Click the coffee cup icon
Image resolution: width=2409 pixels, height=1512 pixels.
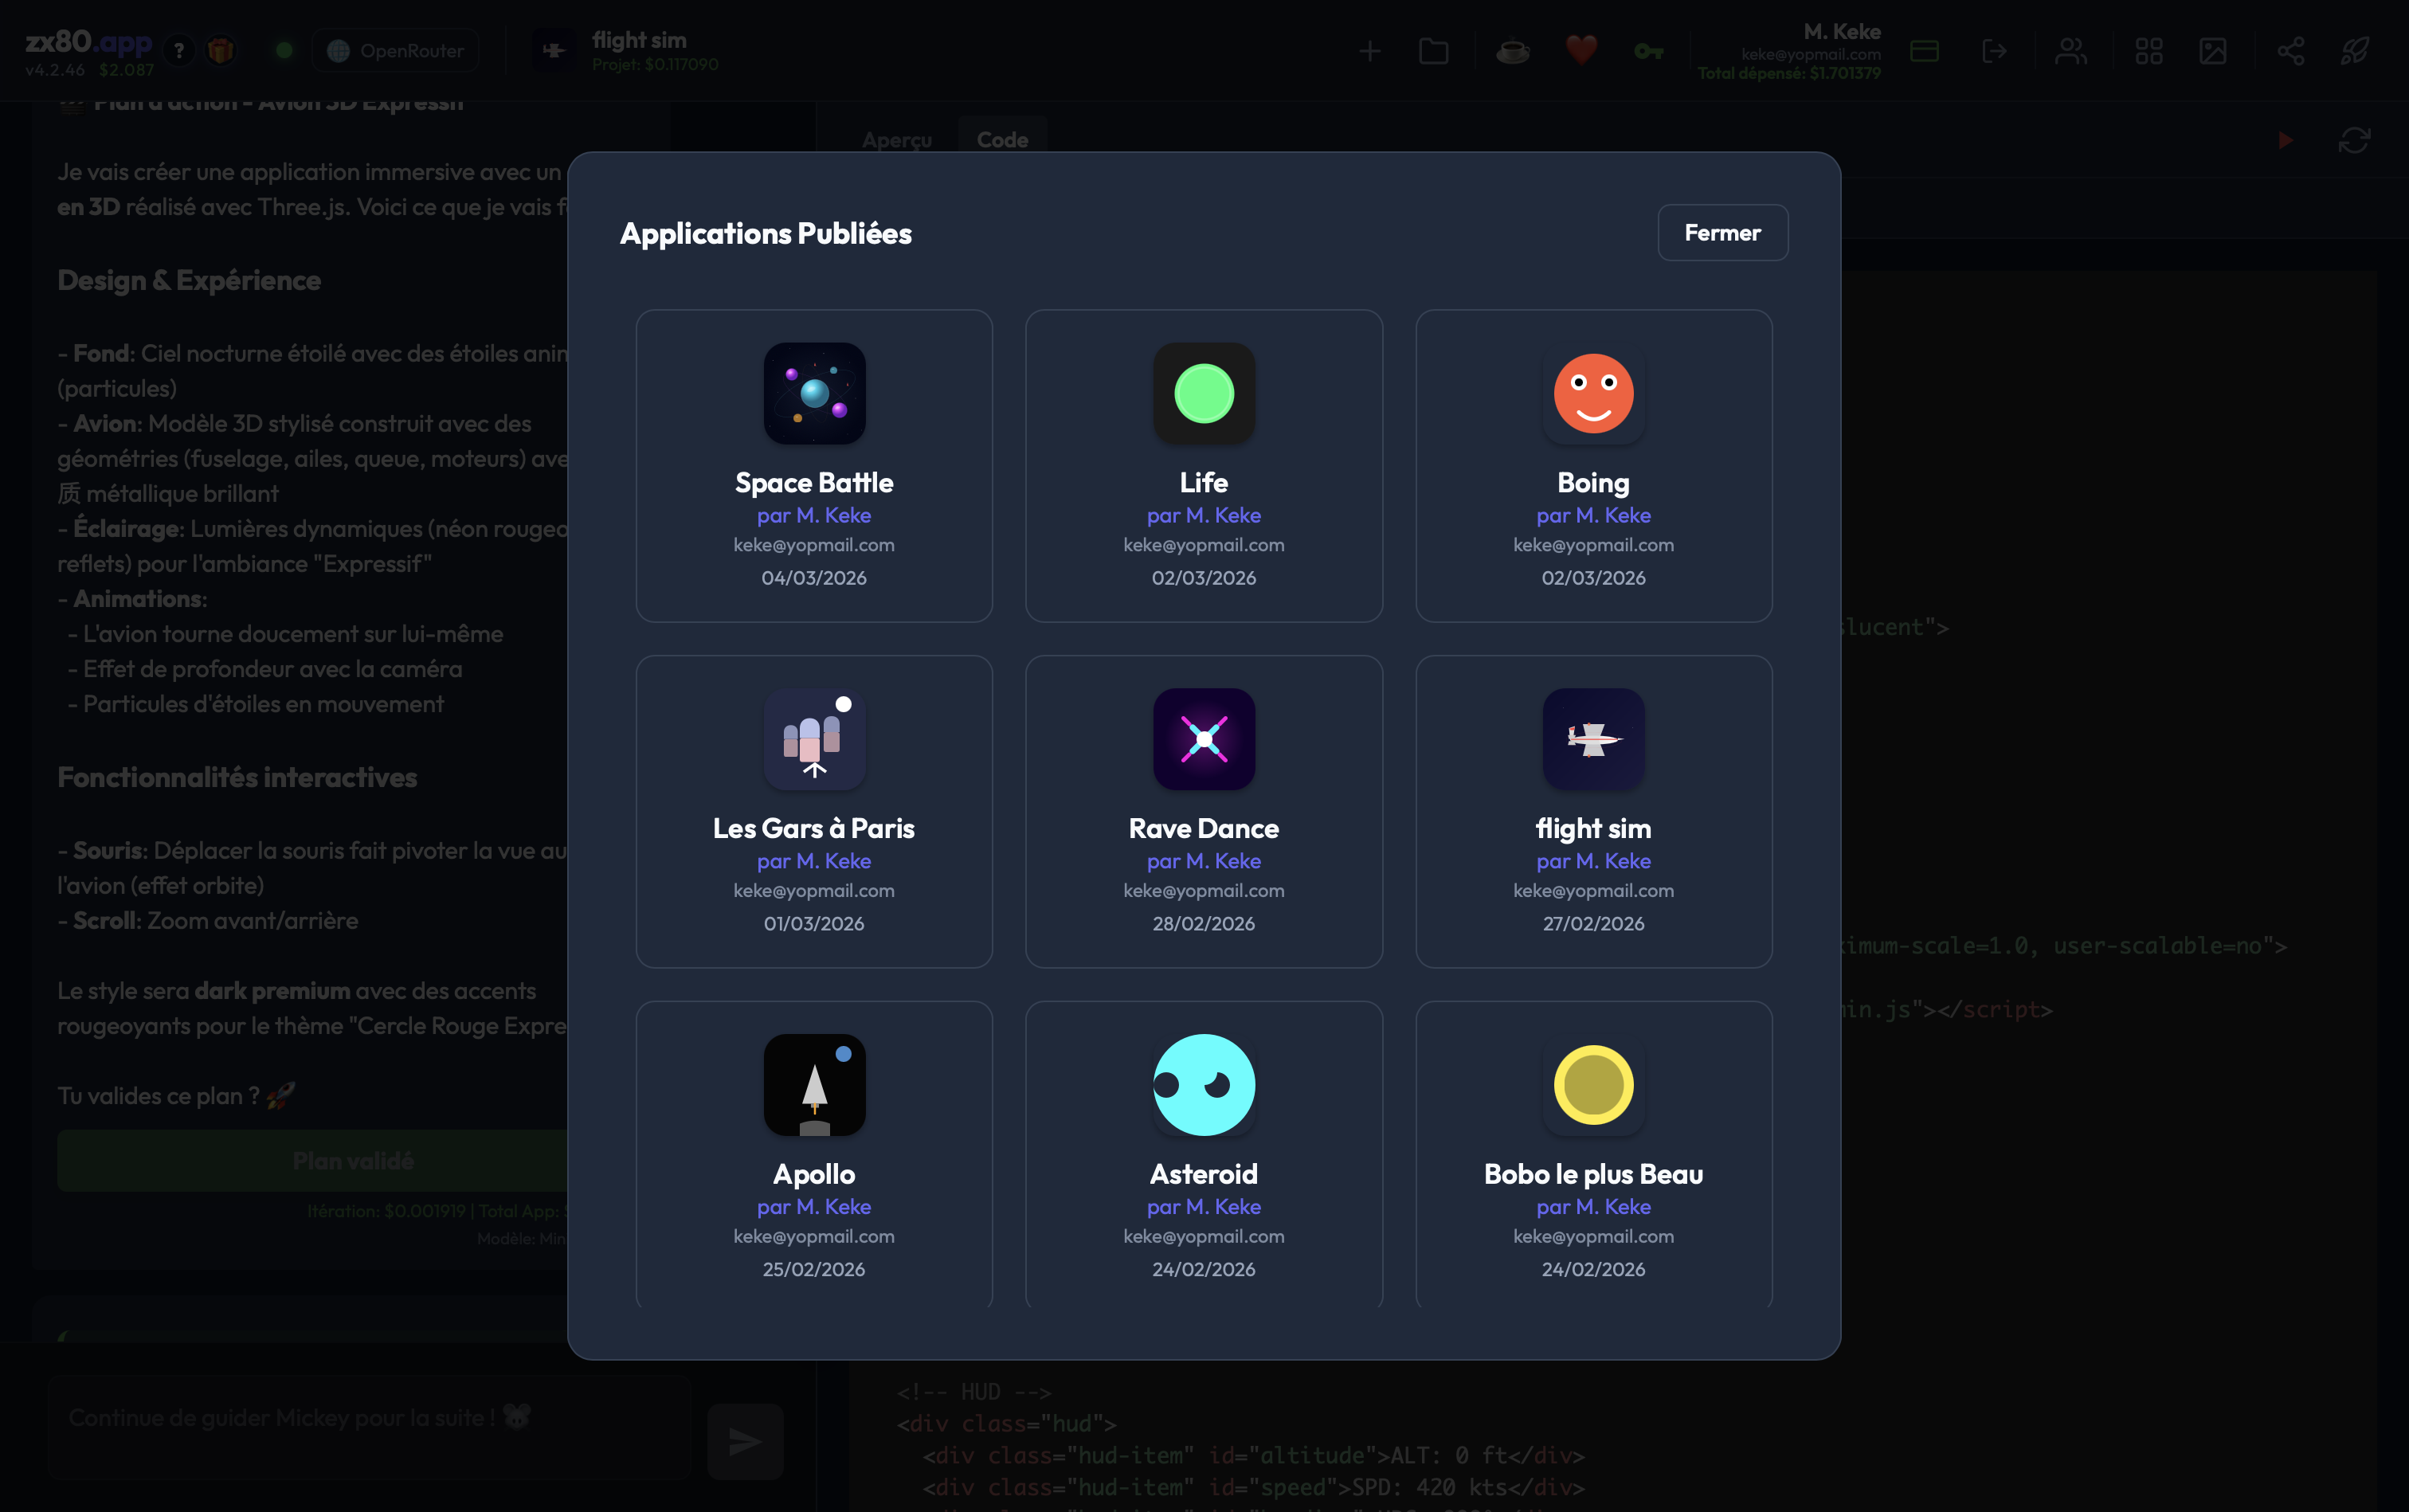[x=1513, y=51]
